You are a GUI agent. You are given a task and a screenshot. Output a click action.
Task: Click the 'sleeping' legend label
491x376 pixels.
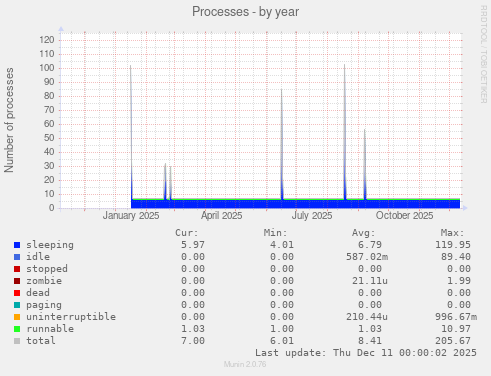point(50,245)
